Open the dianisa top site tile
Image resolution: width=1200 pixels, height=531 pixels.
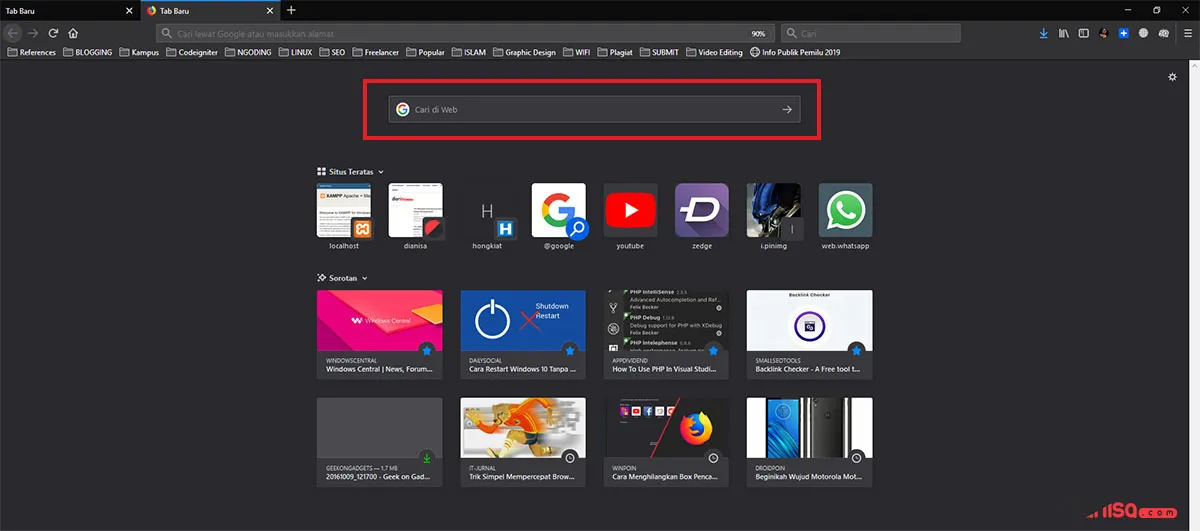(x=416, y=216)
